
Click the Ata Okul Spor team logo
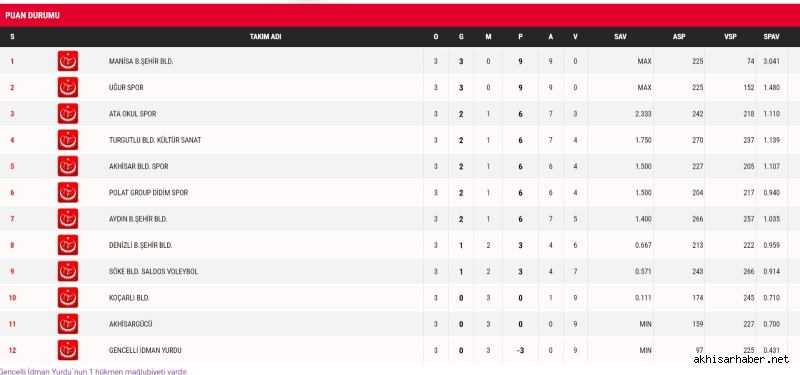coord(67,114)
